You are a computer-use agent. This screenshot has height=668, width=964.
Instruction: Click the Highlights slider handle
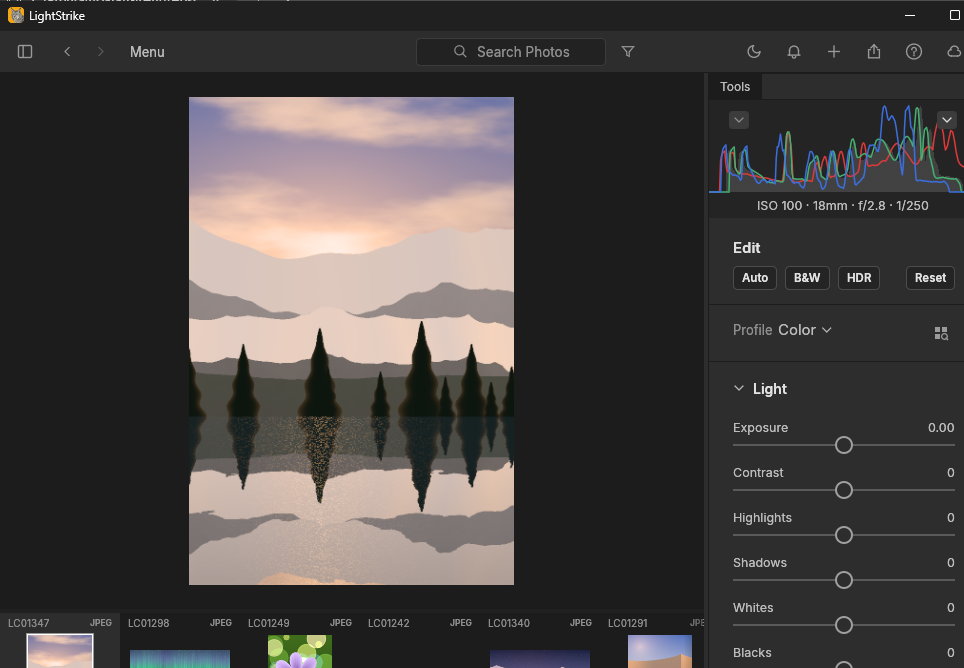pos(844,535)
